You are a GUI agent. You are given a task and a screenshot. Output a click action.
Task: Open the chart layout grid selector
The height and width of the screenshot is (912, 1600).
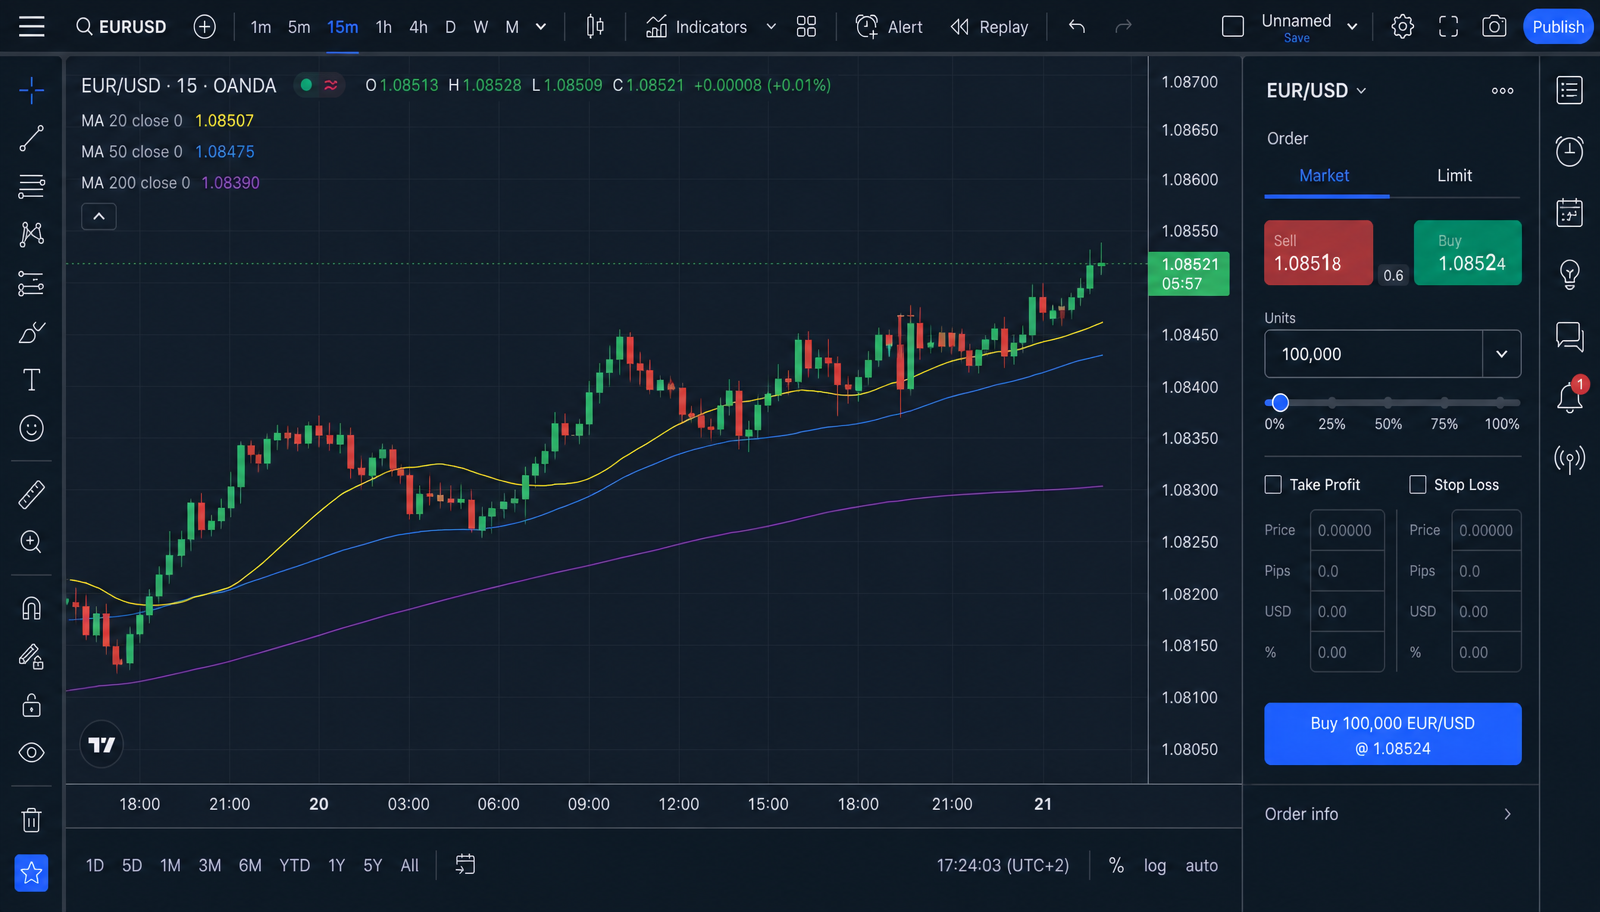806,27
